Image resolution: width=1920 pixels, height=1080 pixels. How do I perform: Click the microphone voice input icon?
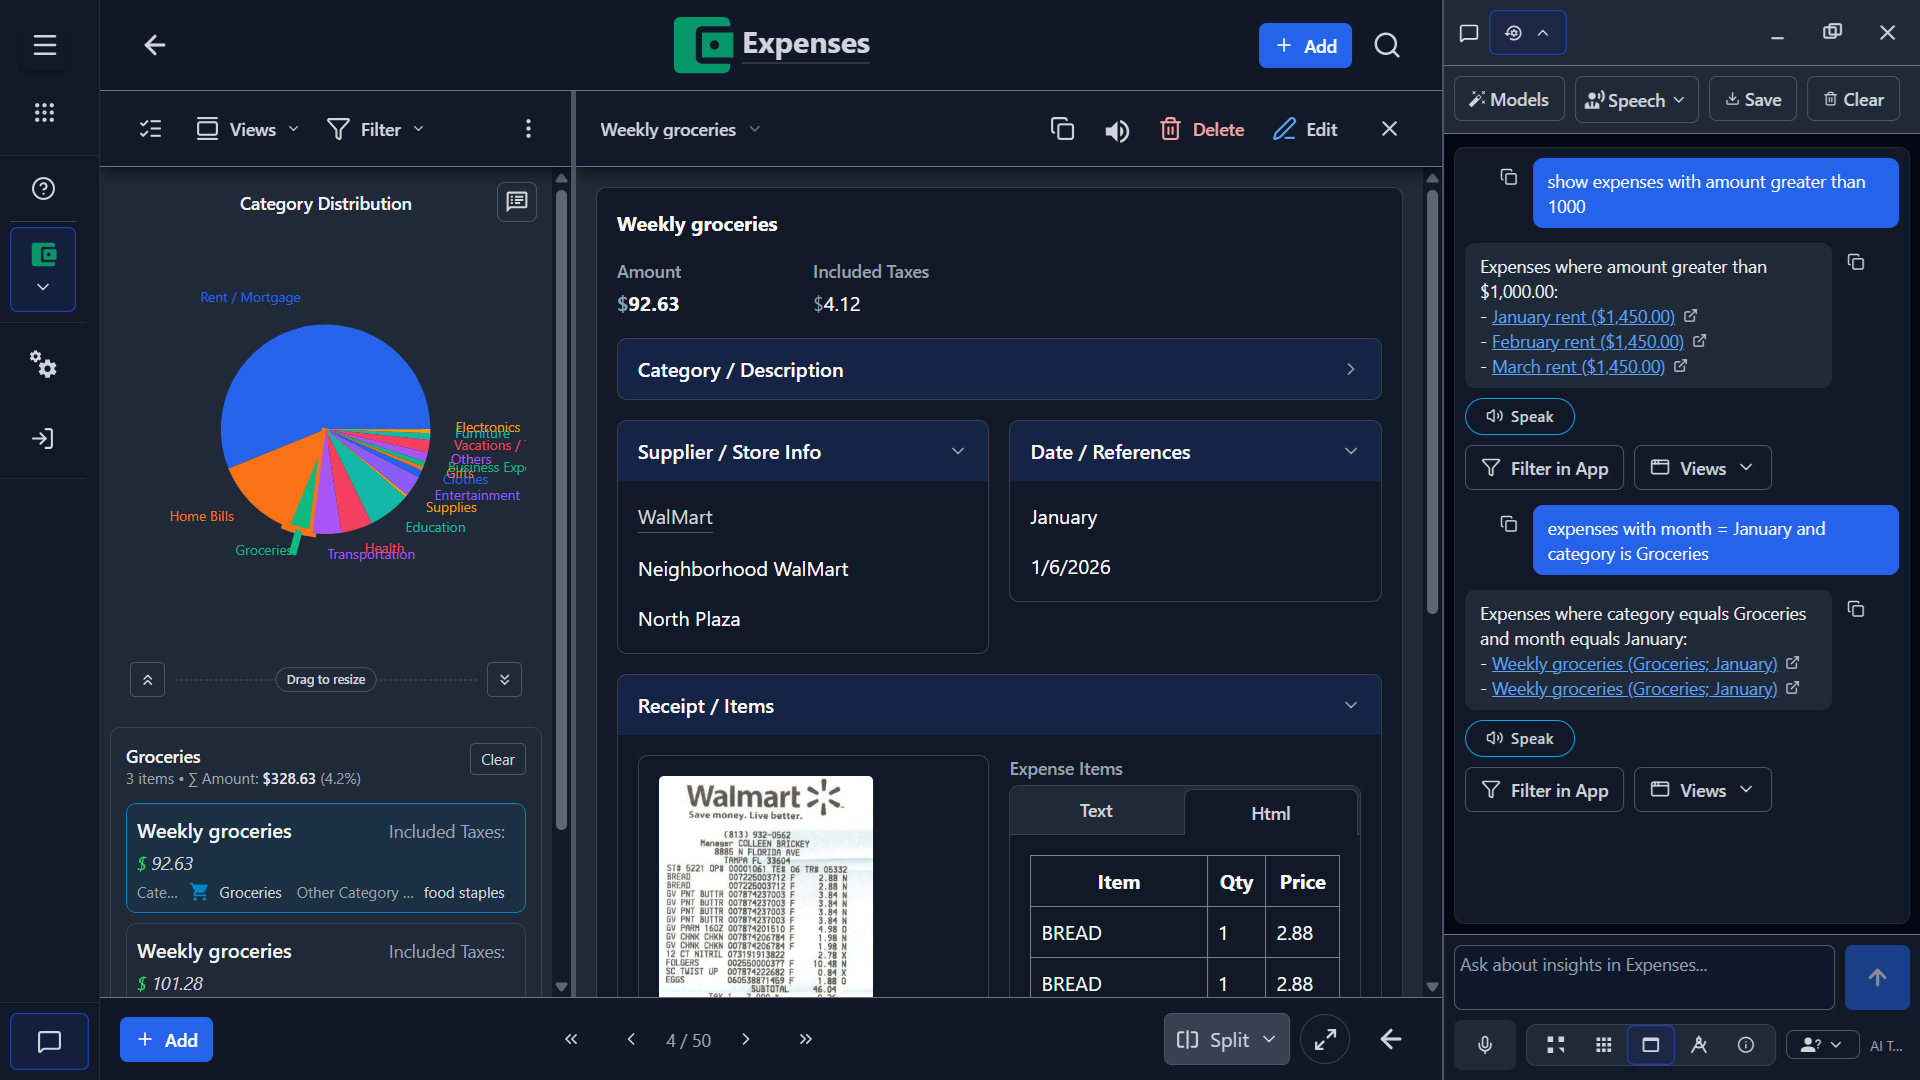click(1485, 1045)
